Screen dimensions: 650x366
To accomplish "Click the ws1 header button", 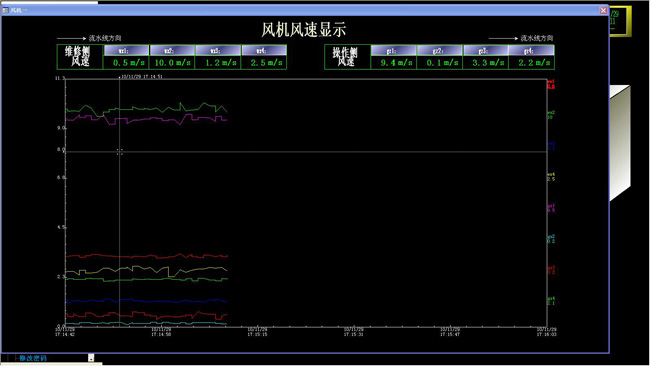I will [126, 51].
